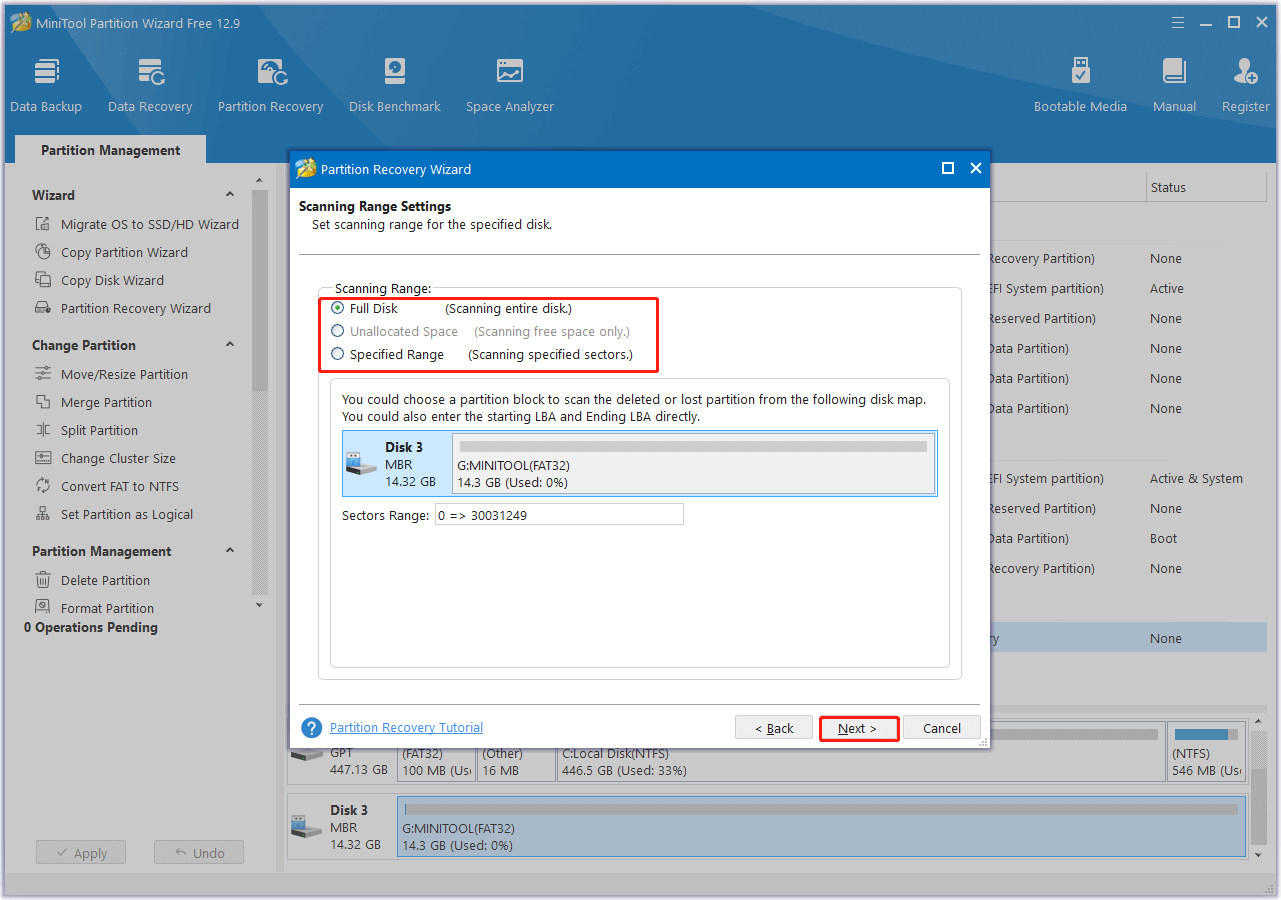This screenshot has height=900, width=1281.
Task: Open the hamburger menu in title bar
Action: pyautogui.click(x=1177, y=21)
